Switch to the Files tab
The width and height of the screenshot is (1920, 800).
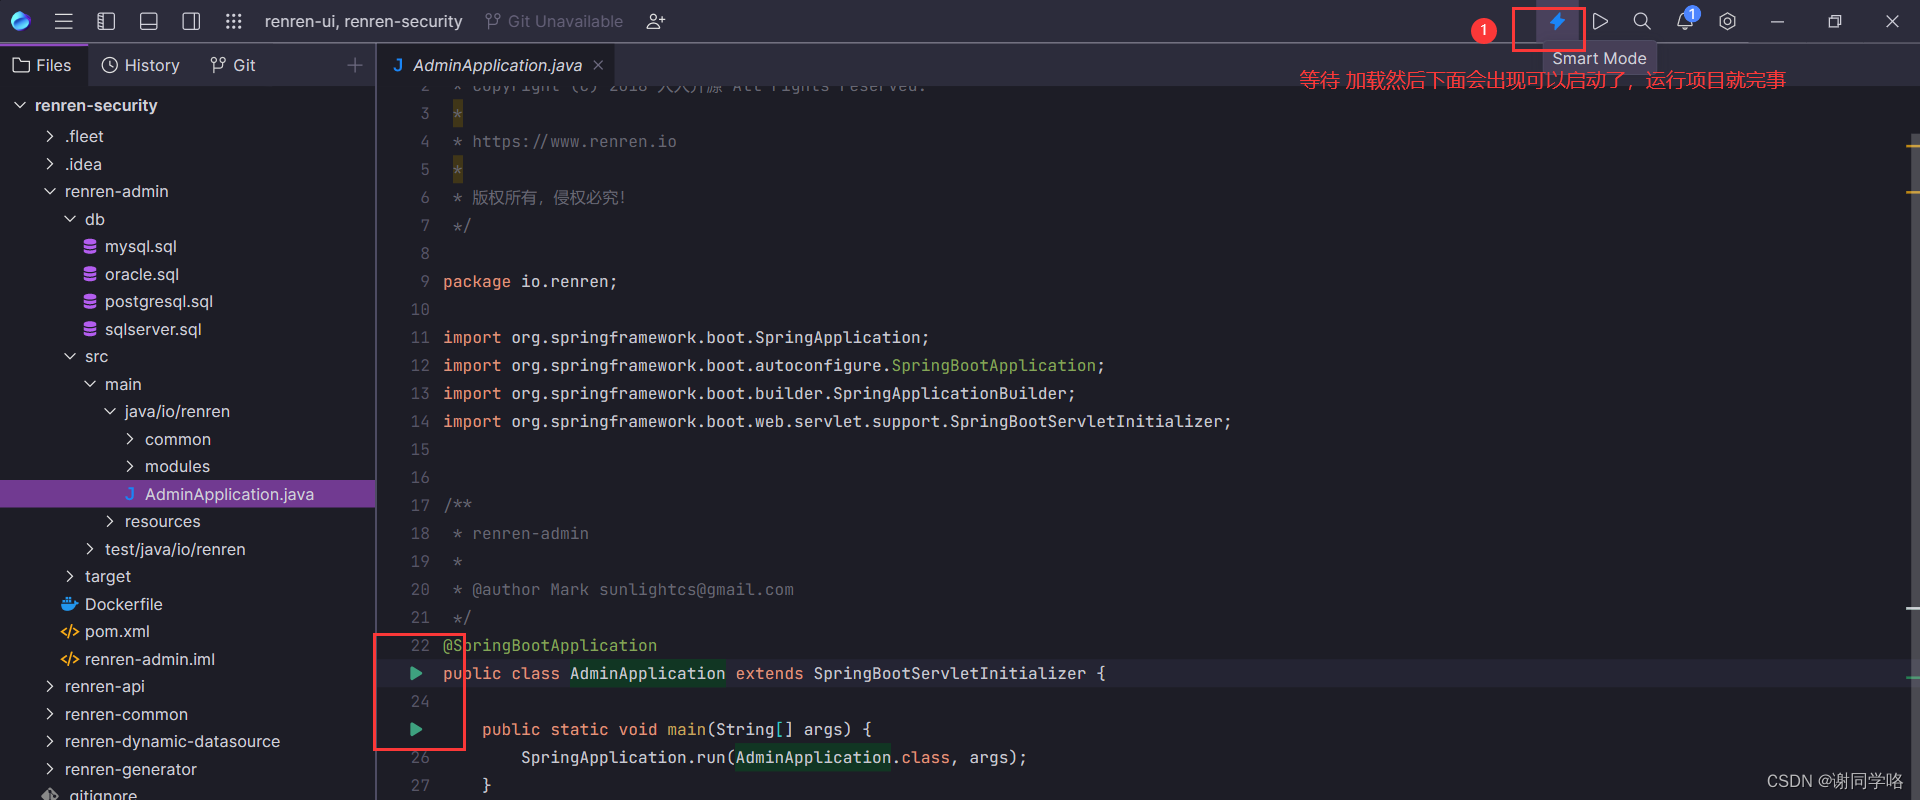coord(42,65)
